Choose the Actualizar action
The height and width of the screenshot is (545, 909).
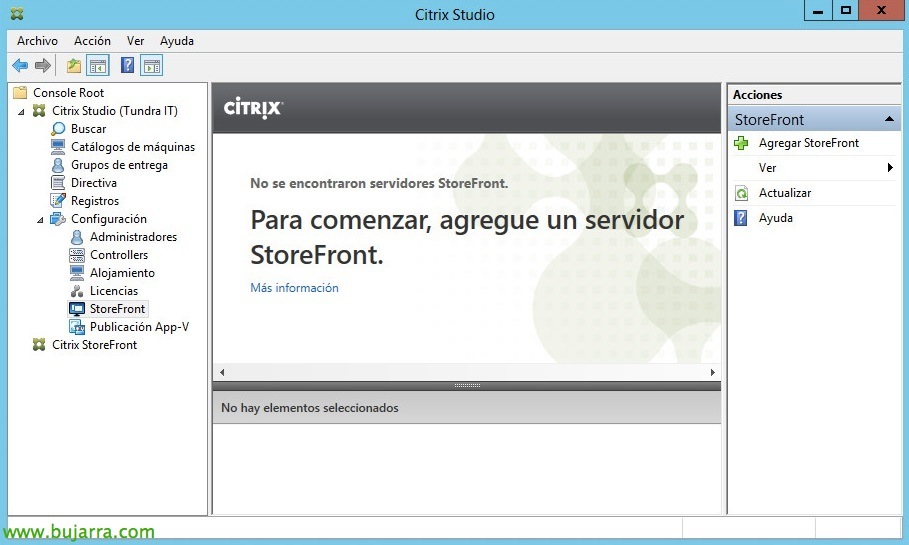click(785, 193)
